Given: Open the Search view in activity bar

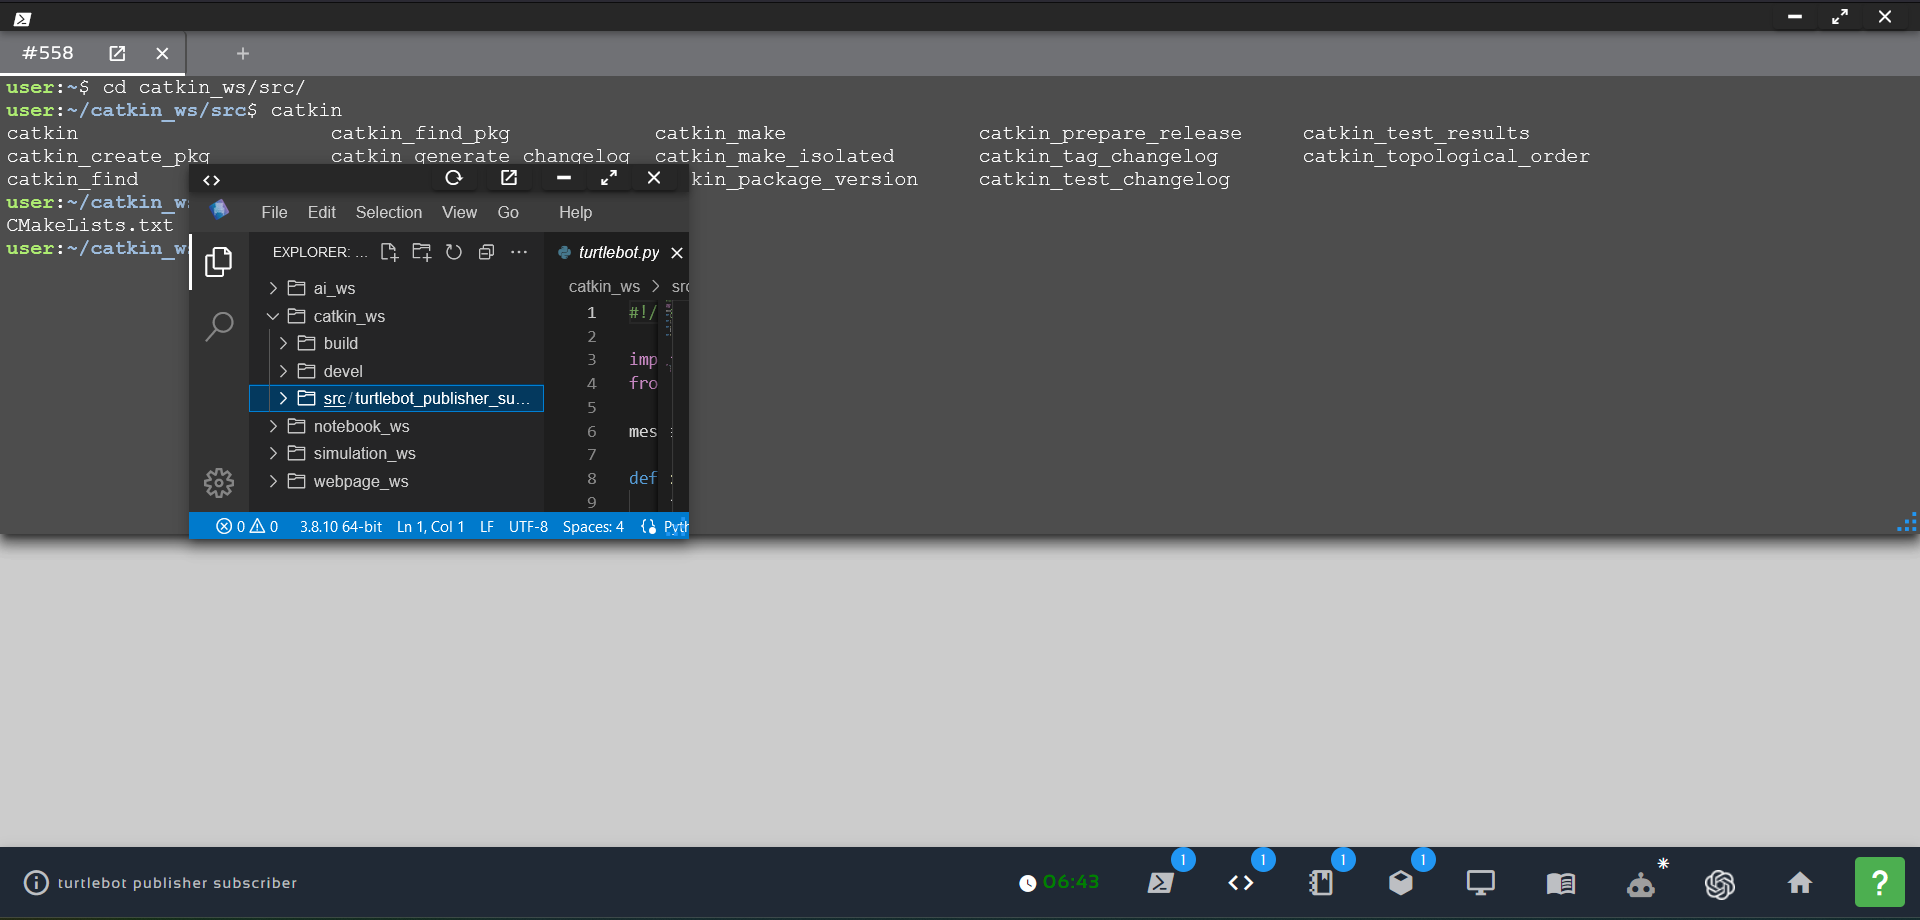Looking at the screenshot, I should point(219,326).
